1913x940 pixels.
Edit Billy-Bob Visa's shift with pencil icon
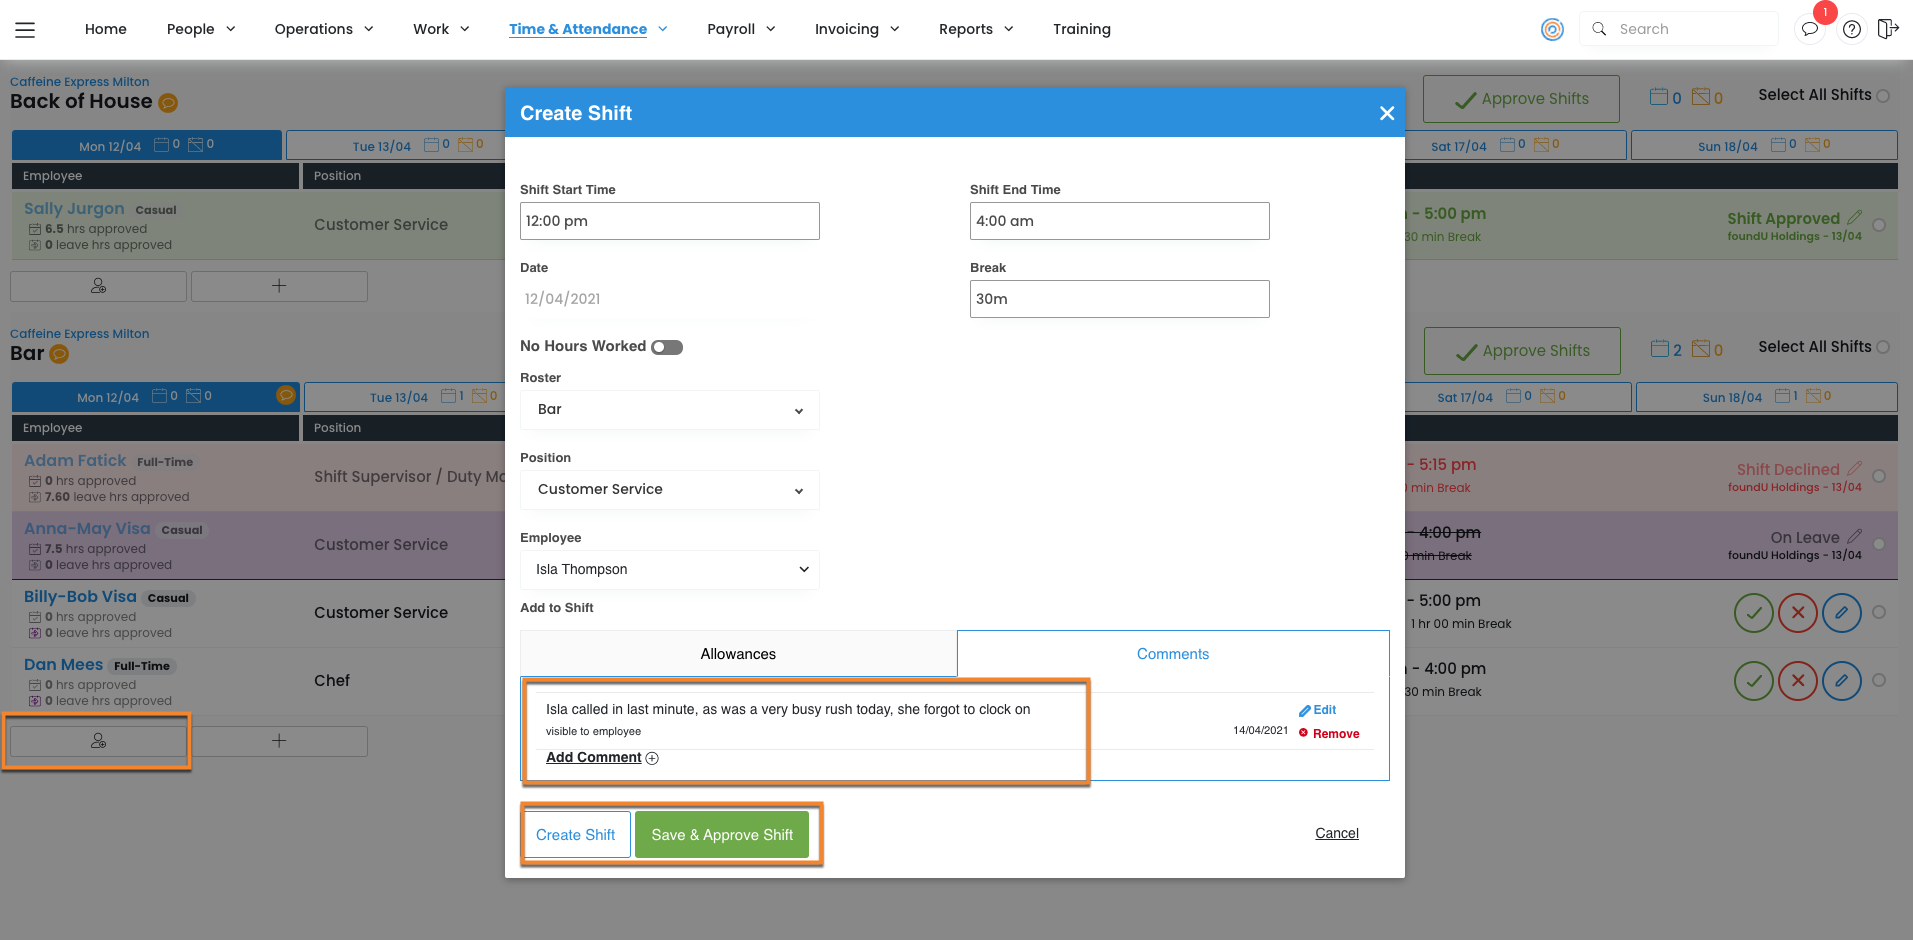(1841, 613)
